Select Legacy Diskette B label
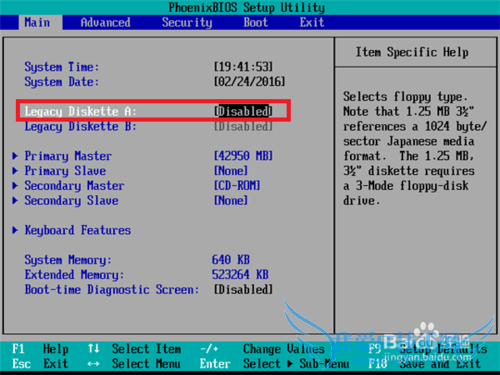This screenshot has height=375, width=500. tap(80, 127)
